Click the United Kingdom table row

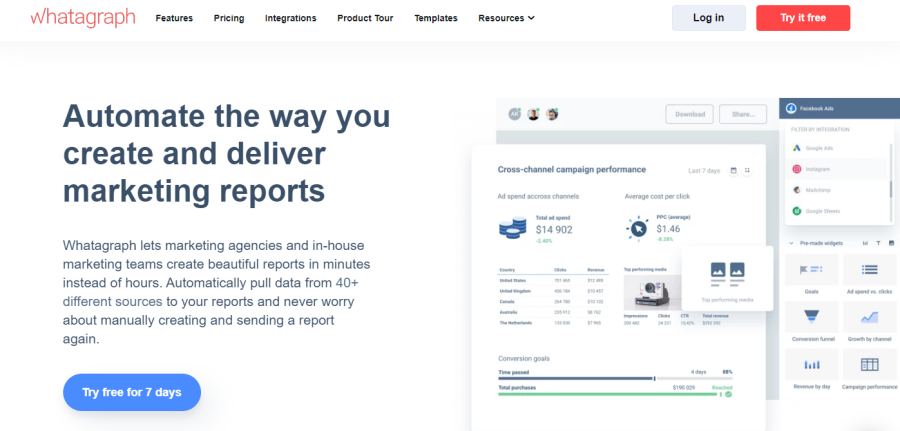(x=553, y=291)
